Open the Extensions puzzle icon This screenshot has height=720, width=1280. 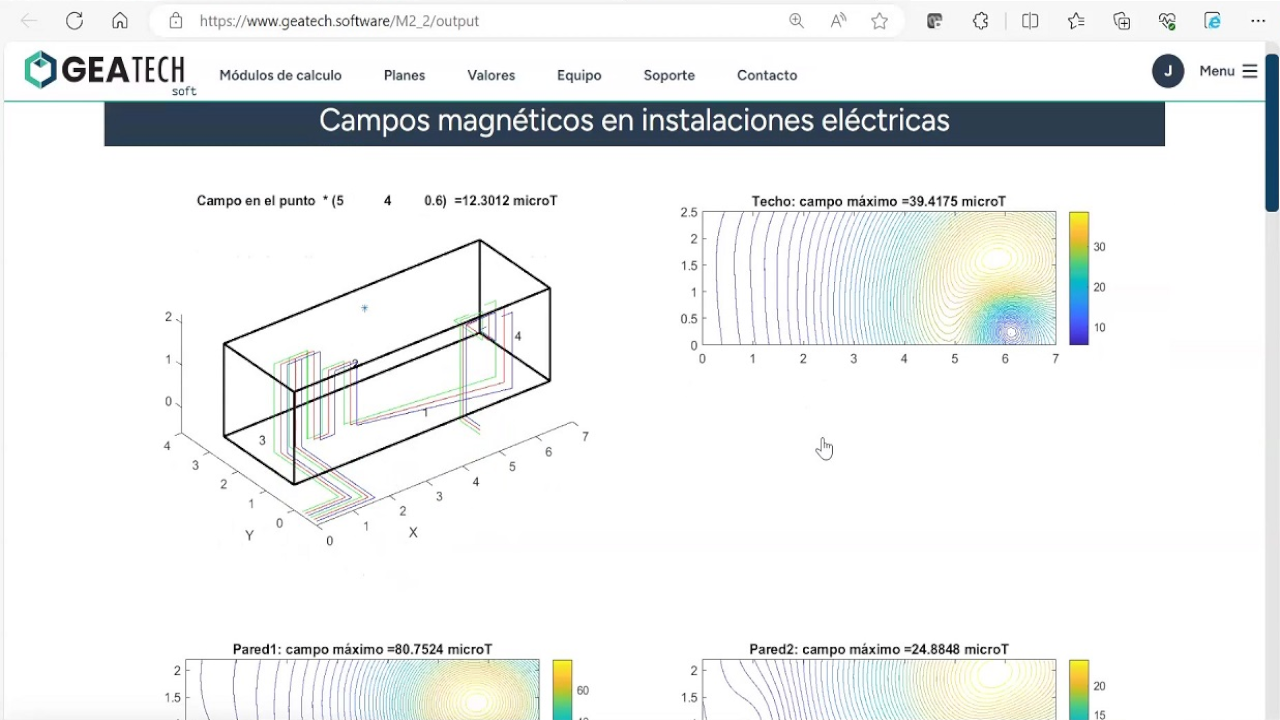[981, 20]
